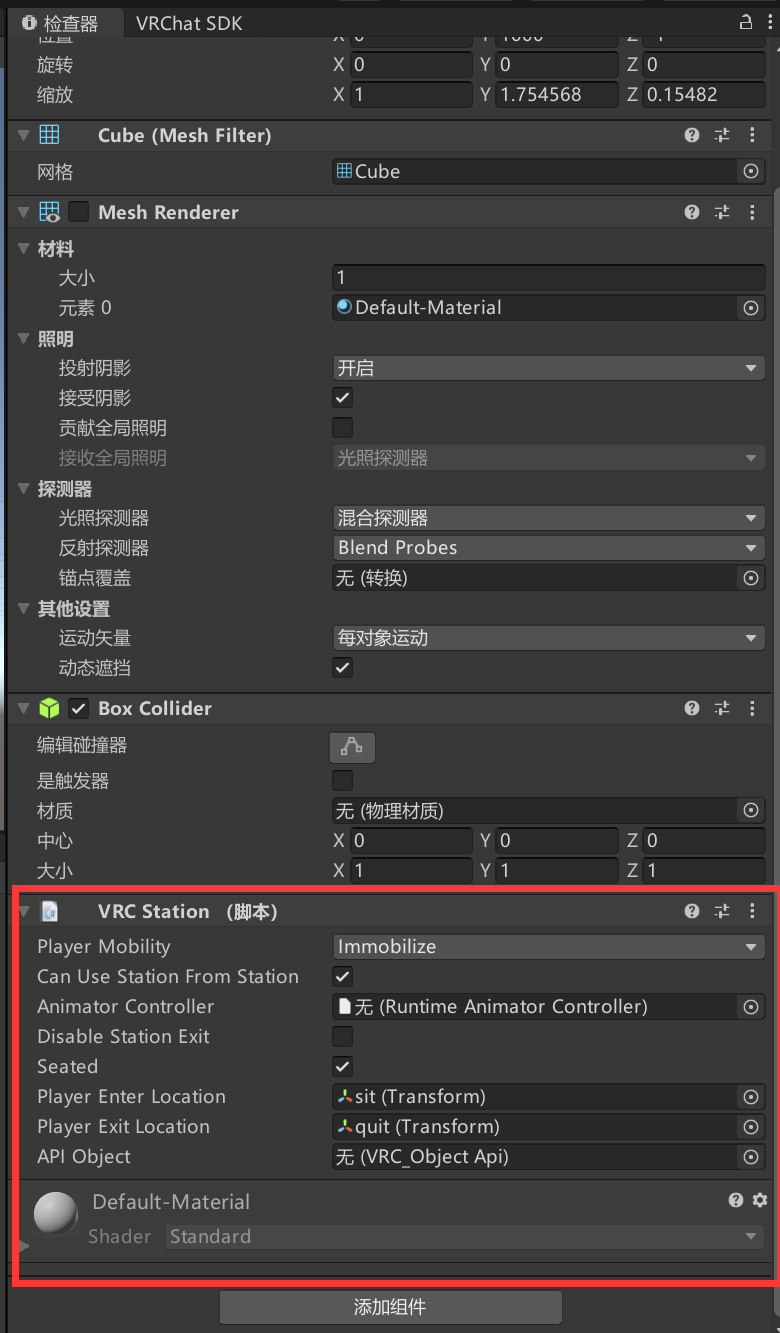This screenshot has width=780, height=1333.
Task: Click the Default-Material settings gear icon
Action: [x=758, y=1200]
